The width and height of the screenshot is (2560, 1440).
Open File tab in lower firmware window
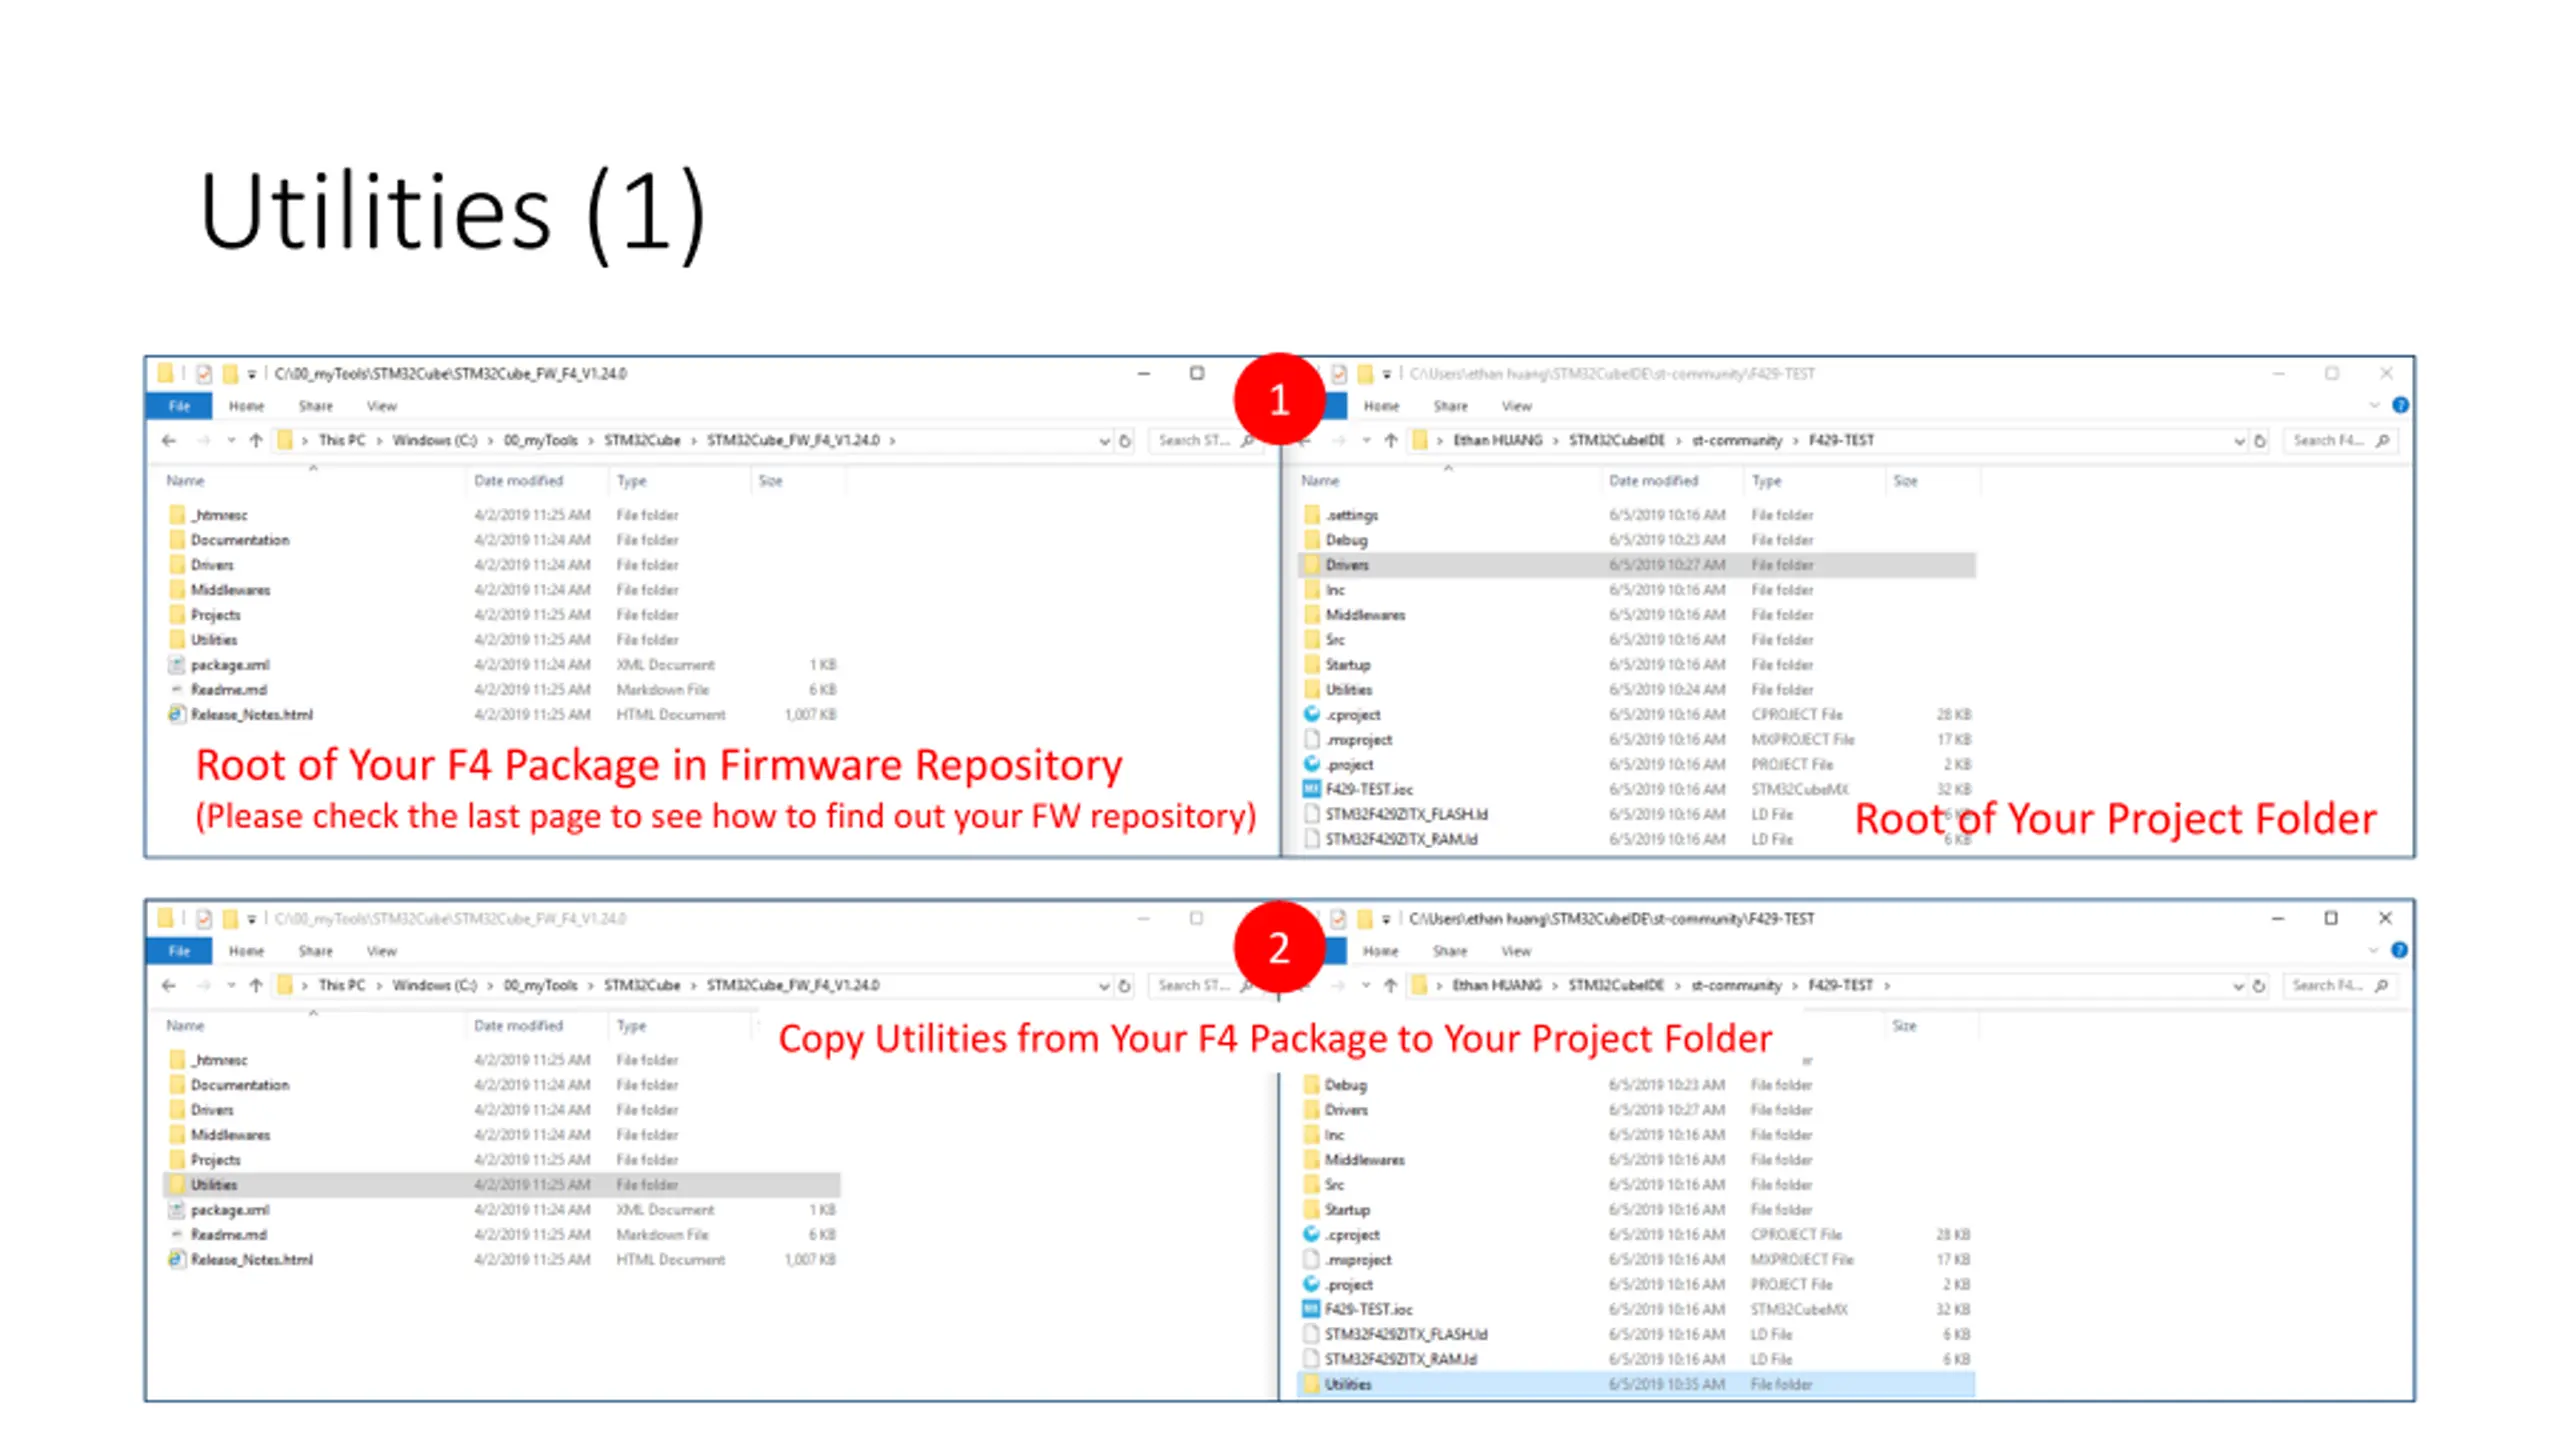coord(179,951)
